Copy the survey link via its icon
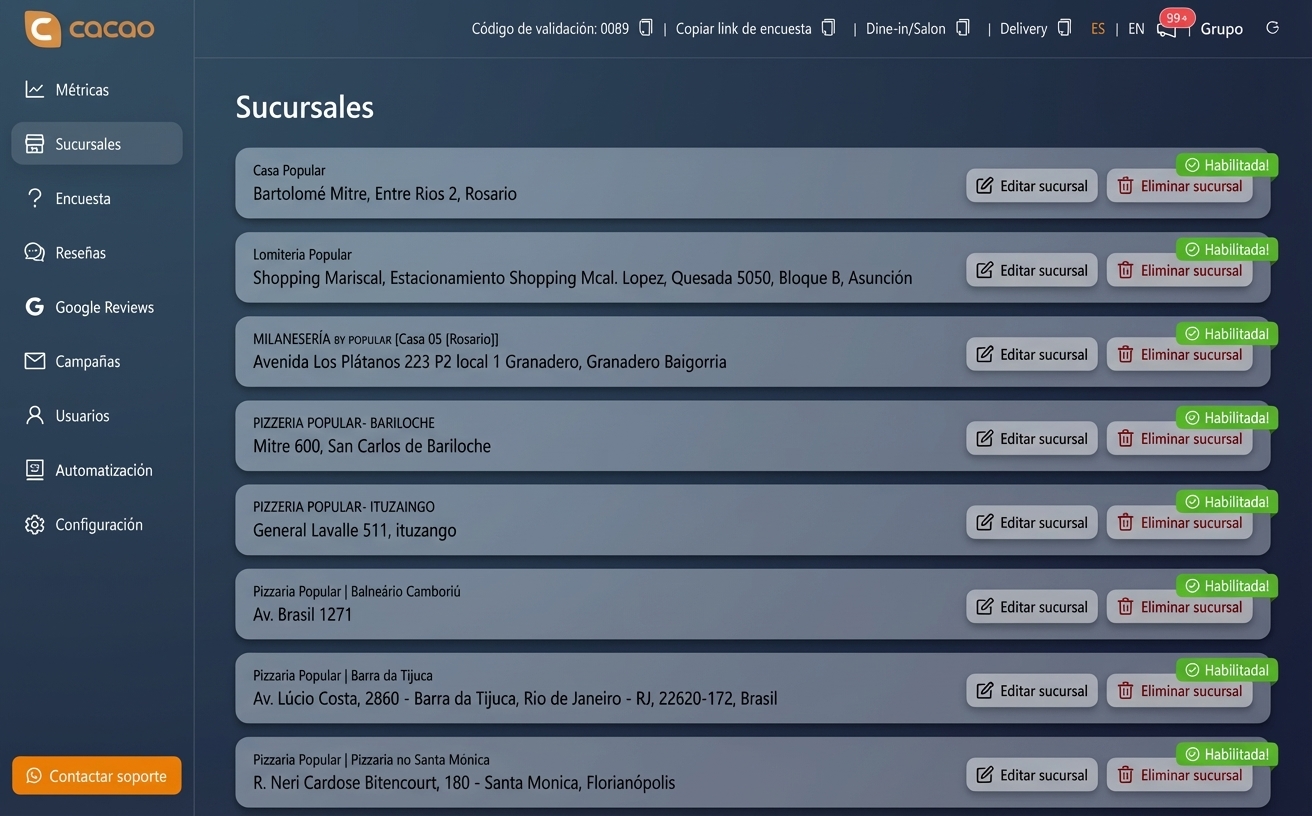Viewport: 1312px width, 816px height. point(828,28)
